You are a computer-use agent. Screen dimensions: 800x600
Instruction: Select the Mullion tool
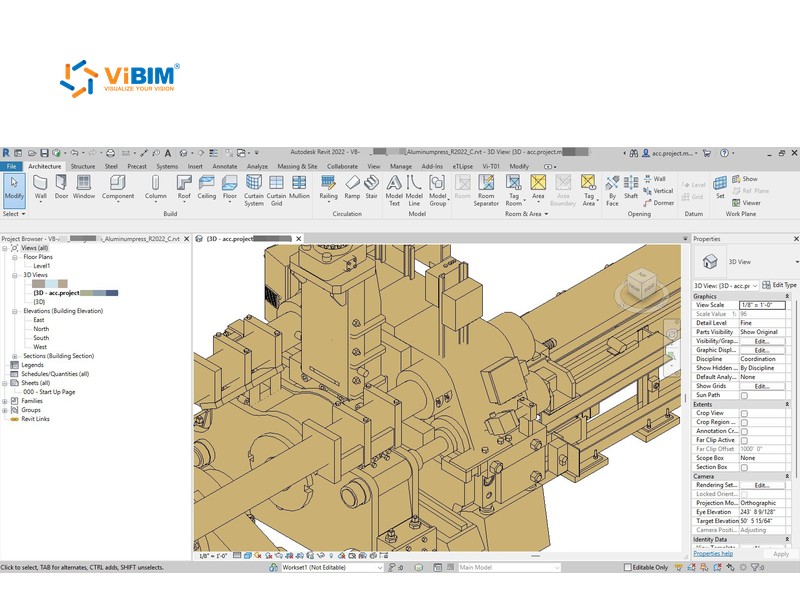(299, 187)
